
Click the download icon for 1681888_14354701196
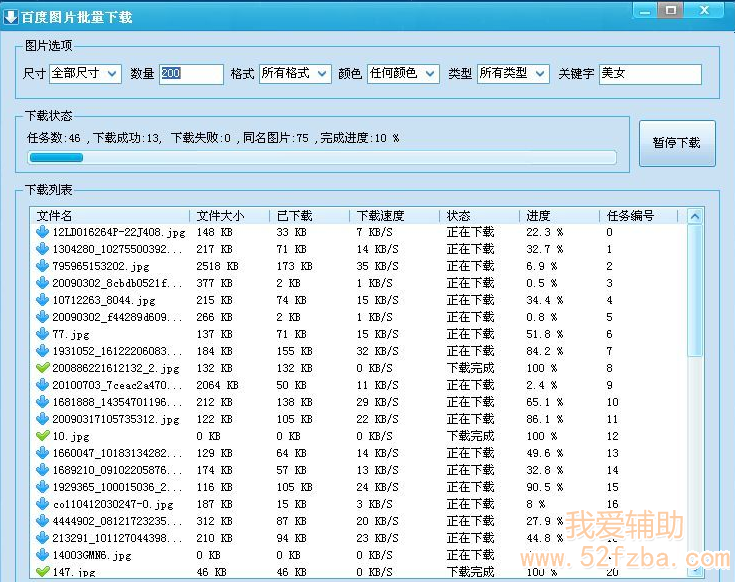tap(43, 402)
